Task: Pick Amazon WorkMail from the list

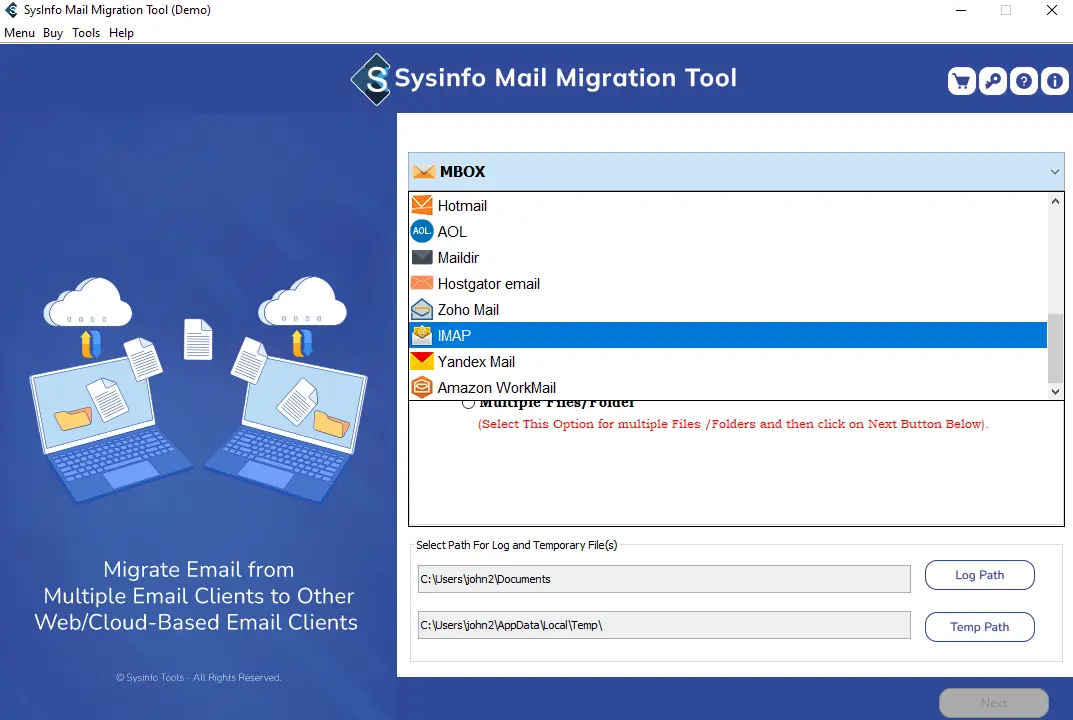Action: pyautogui.click(x=728, y=387)
